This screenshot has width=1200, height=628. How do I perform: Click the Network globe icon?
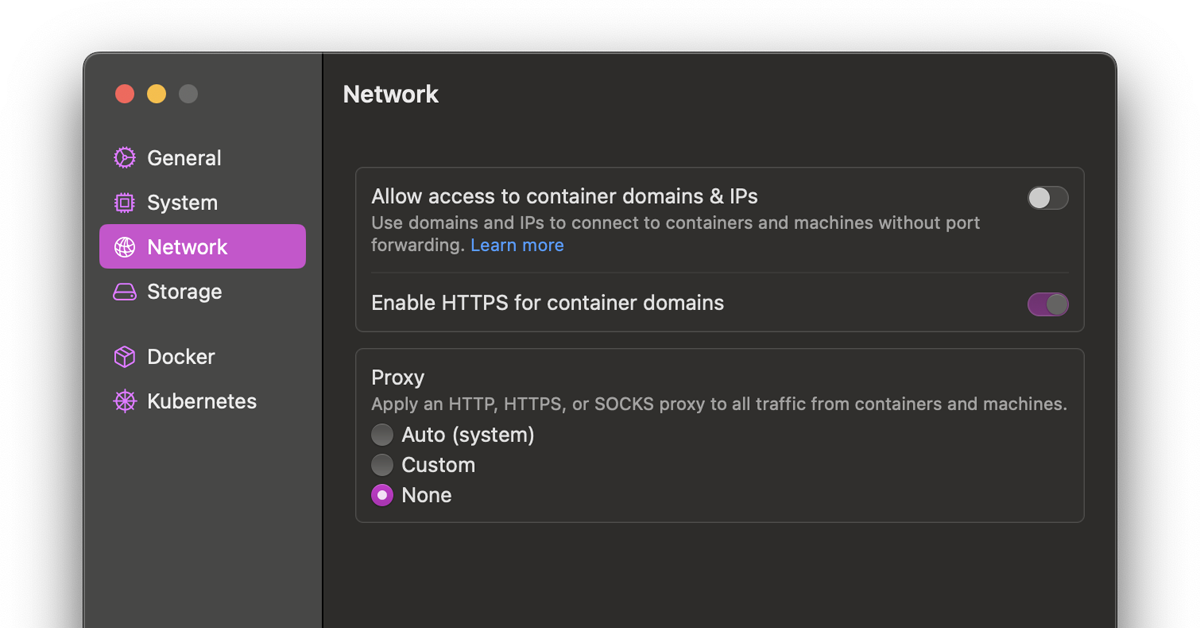[x=125, y=247]
